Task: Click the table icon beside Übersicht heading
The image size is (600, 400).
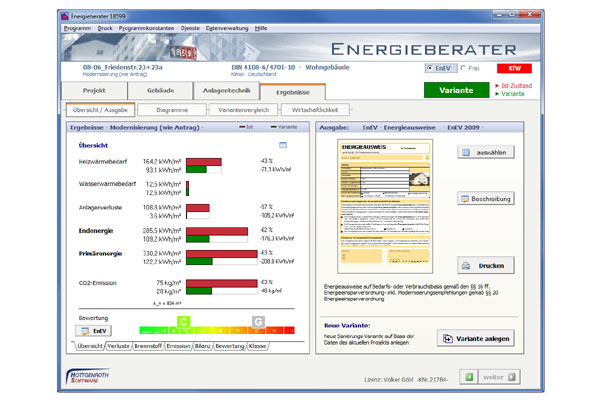Action: (283, 145)
